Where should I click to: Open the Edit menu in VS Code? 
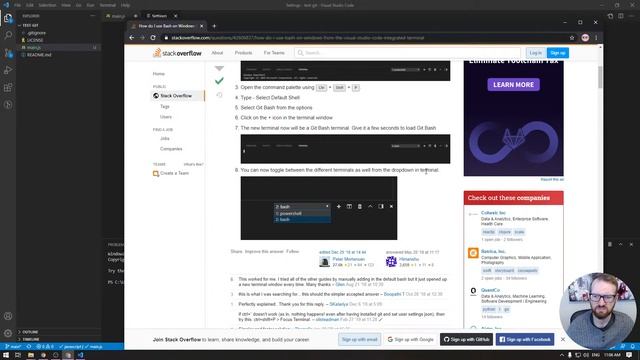[30, 5]
